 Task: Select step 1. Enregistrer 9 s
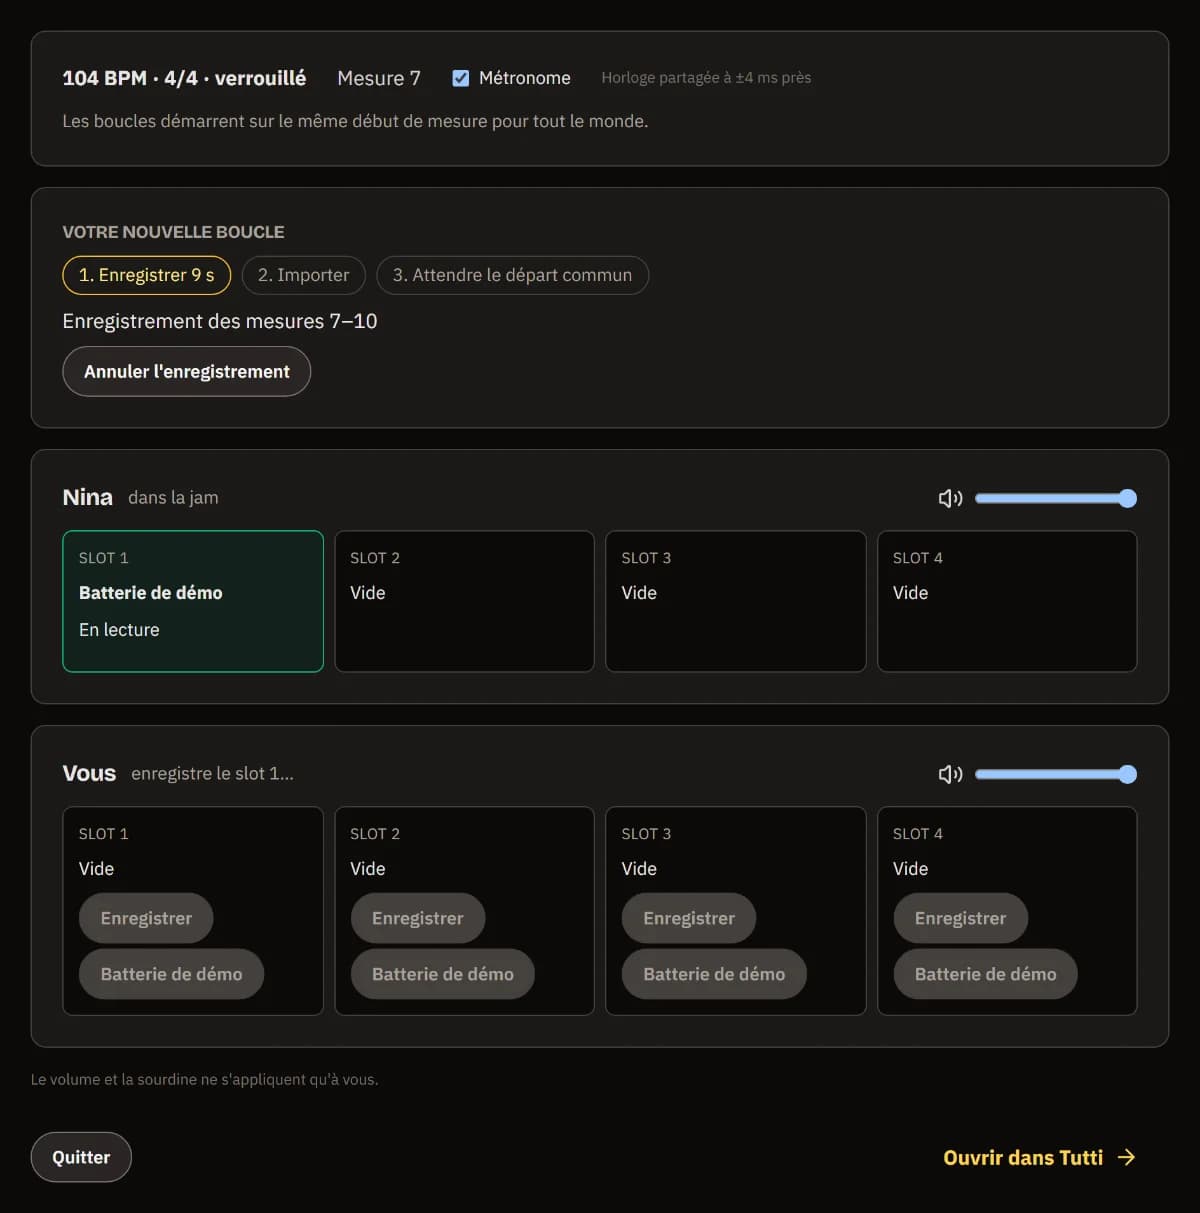(147, 275)
